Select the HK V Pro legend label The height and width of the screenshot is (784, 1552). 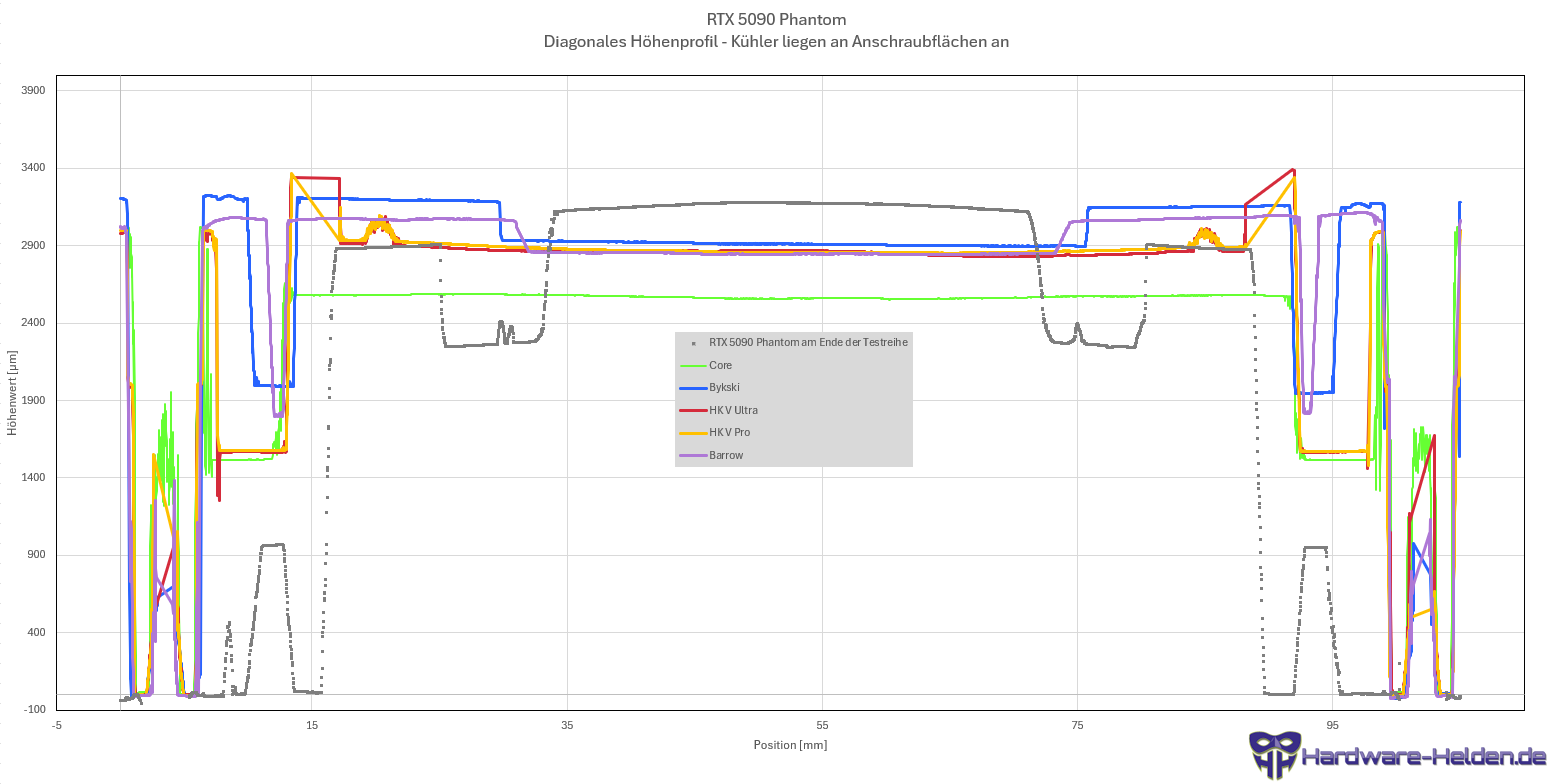[729, 433]
